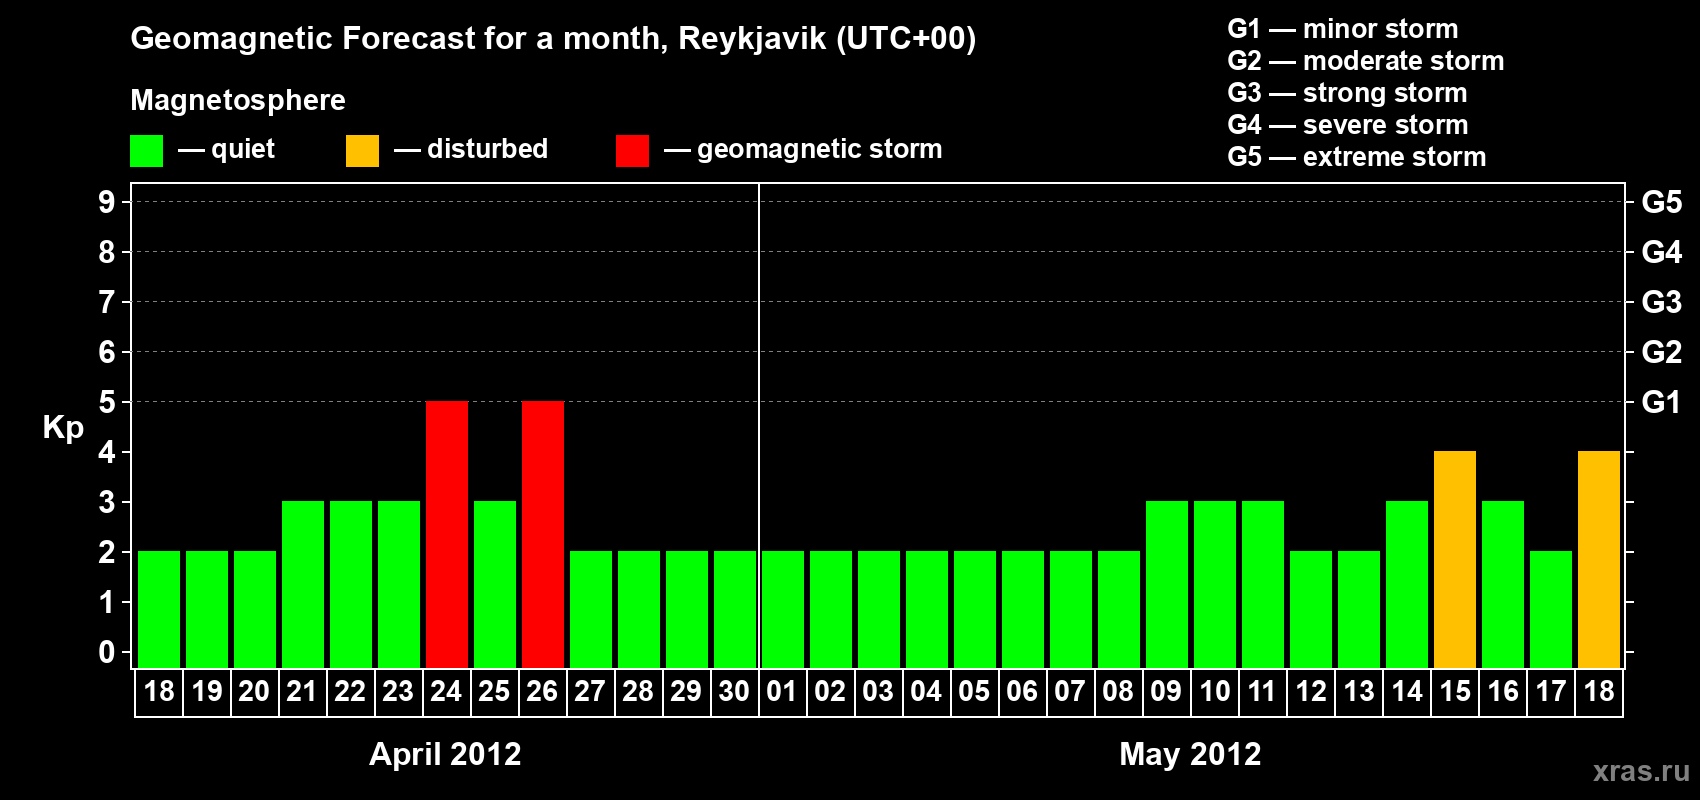Select the red bar for April 26

(x=543, y=534)
